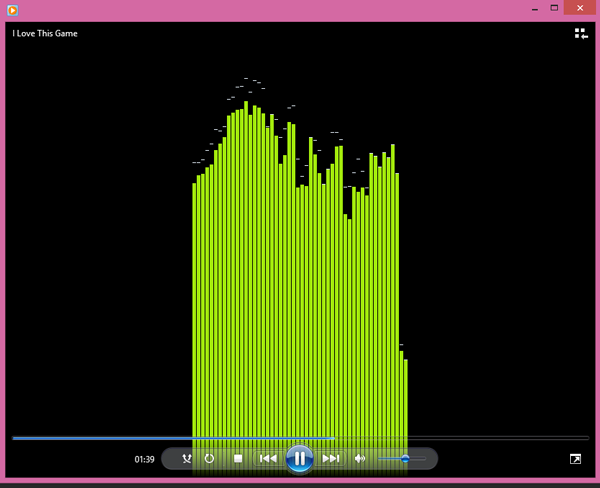
Task: Skip forward to the next track
Action: click(331, 459)
